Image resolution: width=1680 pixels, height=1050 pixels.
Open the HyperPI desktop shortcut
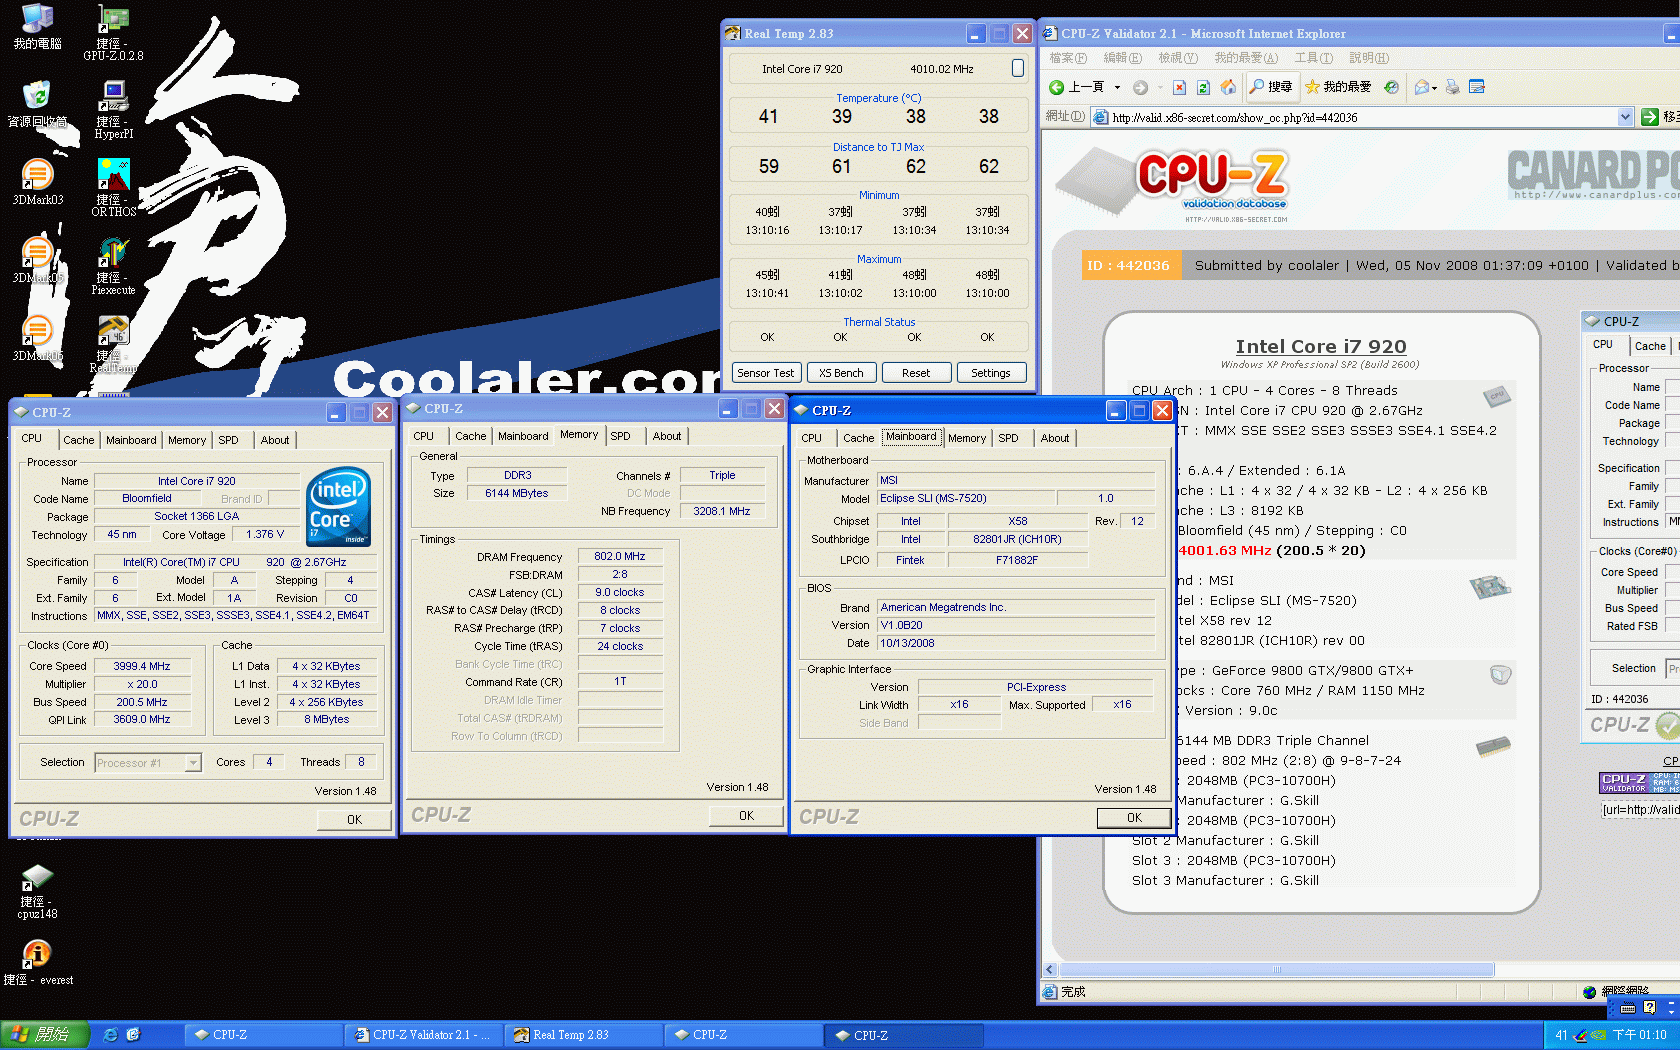tap(114, 109)
